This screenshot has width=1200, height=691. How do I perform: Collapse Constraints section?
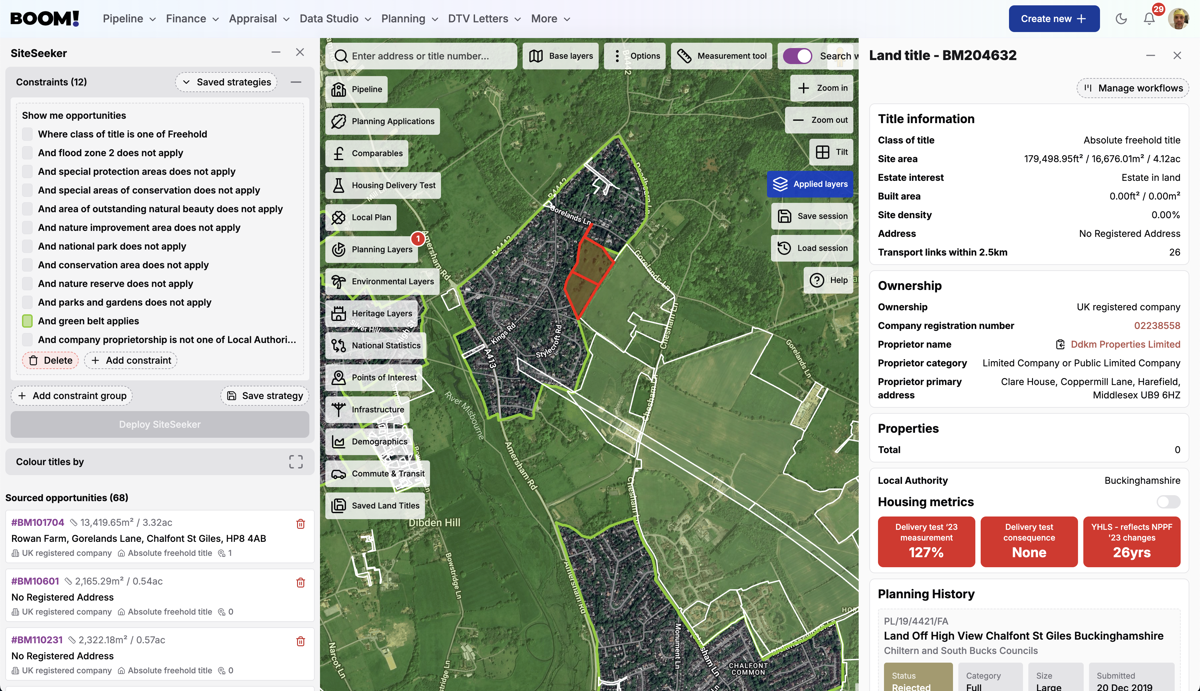(x=296, y=82)
